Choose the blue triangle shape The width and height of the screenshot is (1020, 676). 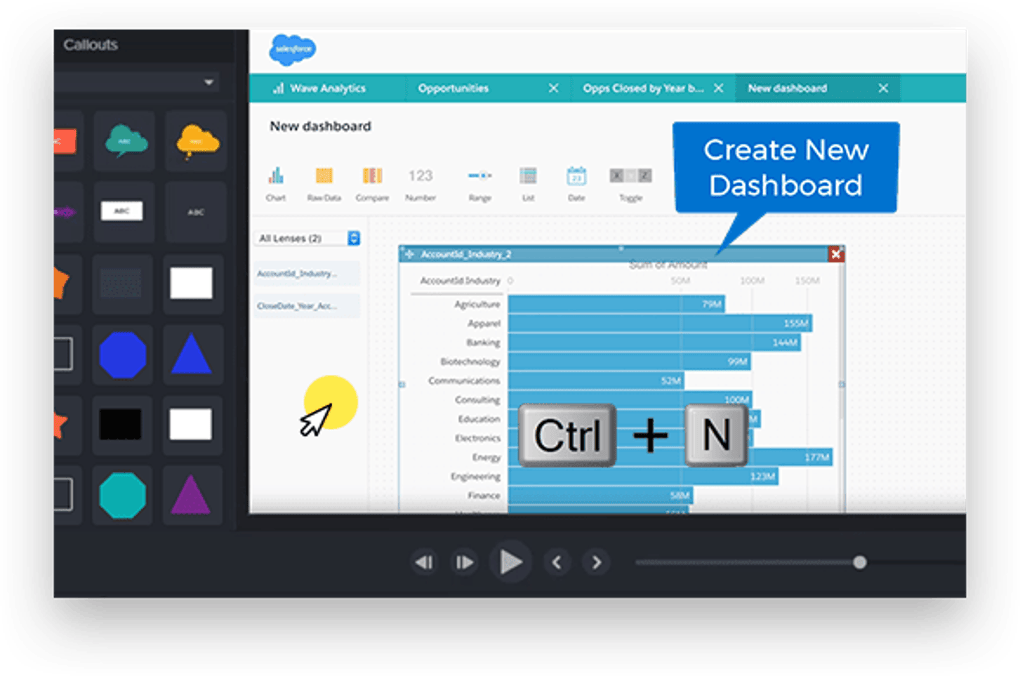pos(191,355)
